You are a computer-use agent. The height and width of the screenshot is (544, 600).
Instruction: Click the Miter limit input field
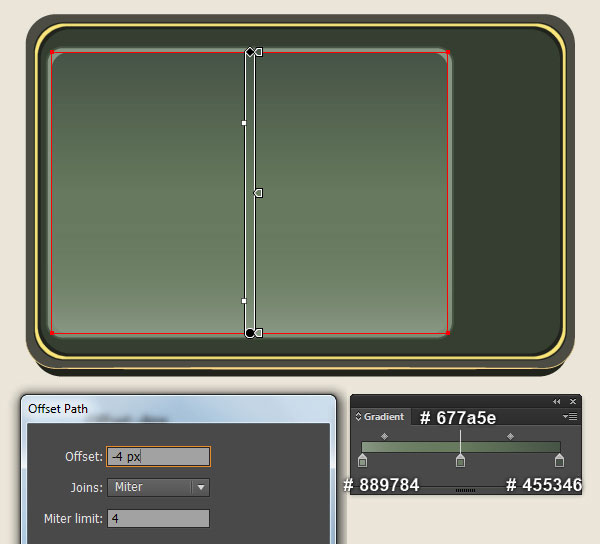pyautogui.click(x=158, y=518)
